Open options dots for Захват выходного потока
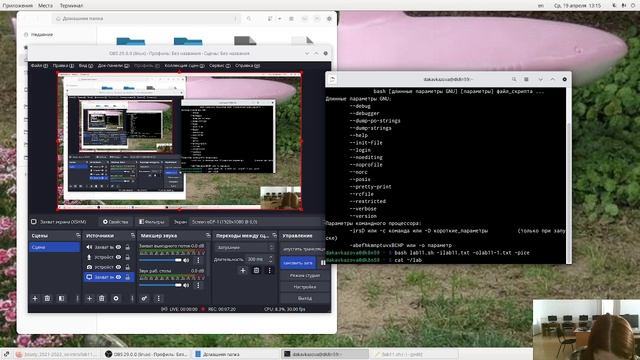Image resolution: width=640 pixels, height=360 pixels. click(198, 260)
